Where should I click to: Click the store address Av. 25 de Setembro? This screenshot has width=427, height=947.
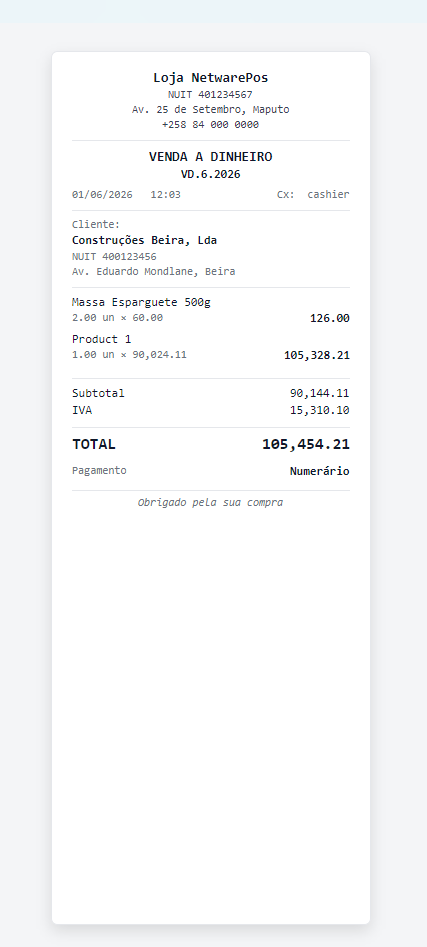coord(211,110)
